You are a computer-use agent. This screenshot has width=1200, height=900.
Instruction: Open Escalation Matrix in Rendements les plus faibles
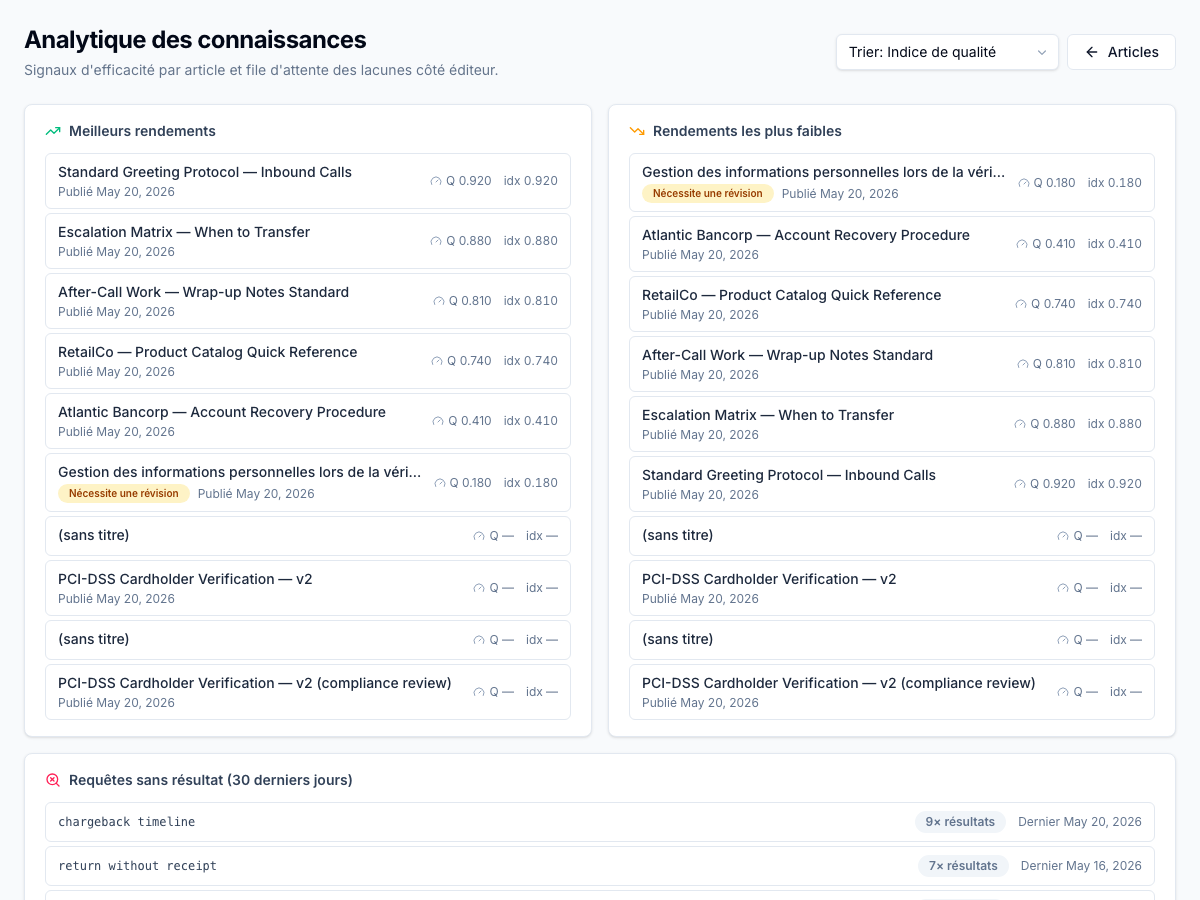[x=892, y=424]
